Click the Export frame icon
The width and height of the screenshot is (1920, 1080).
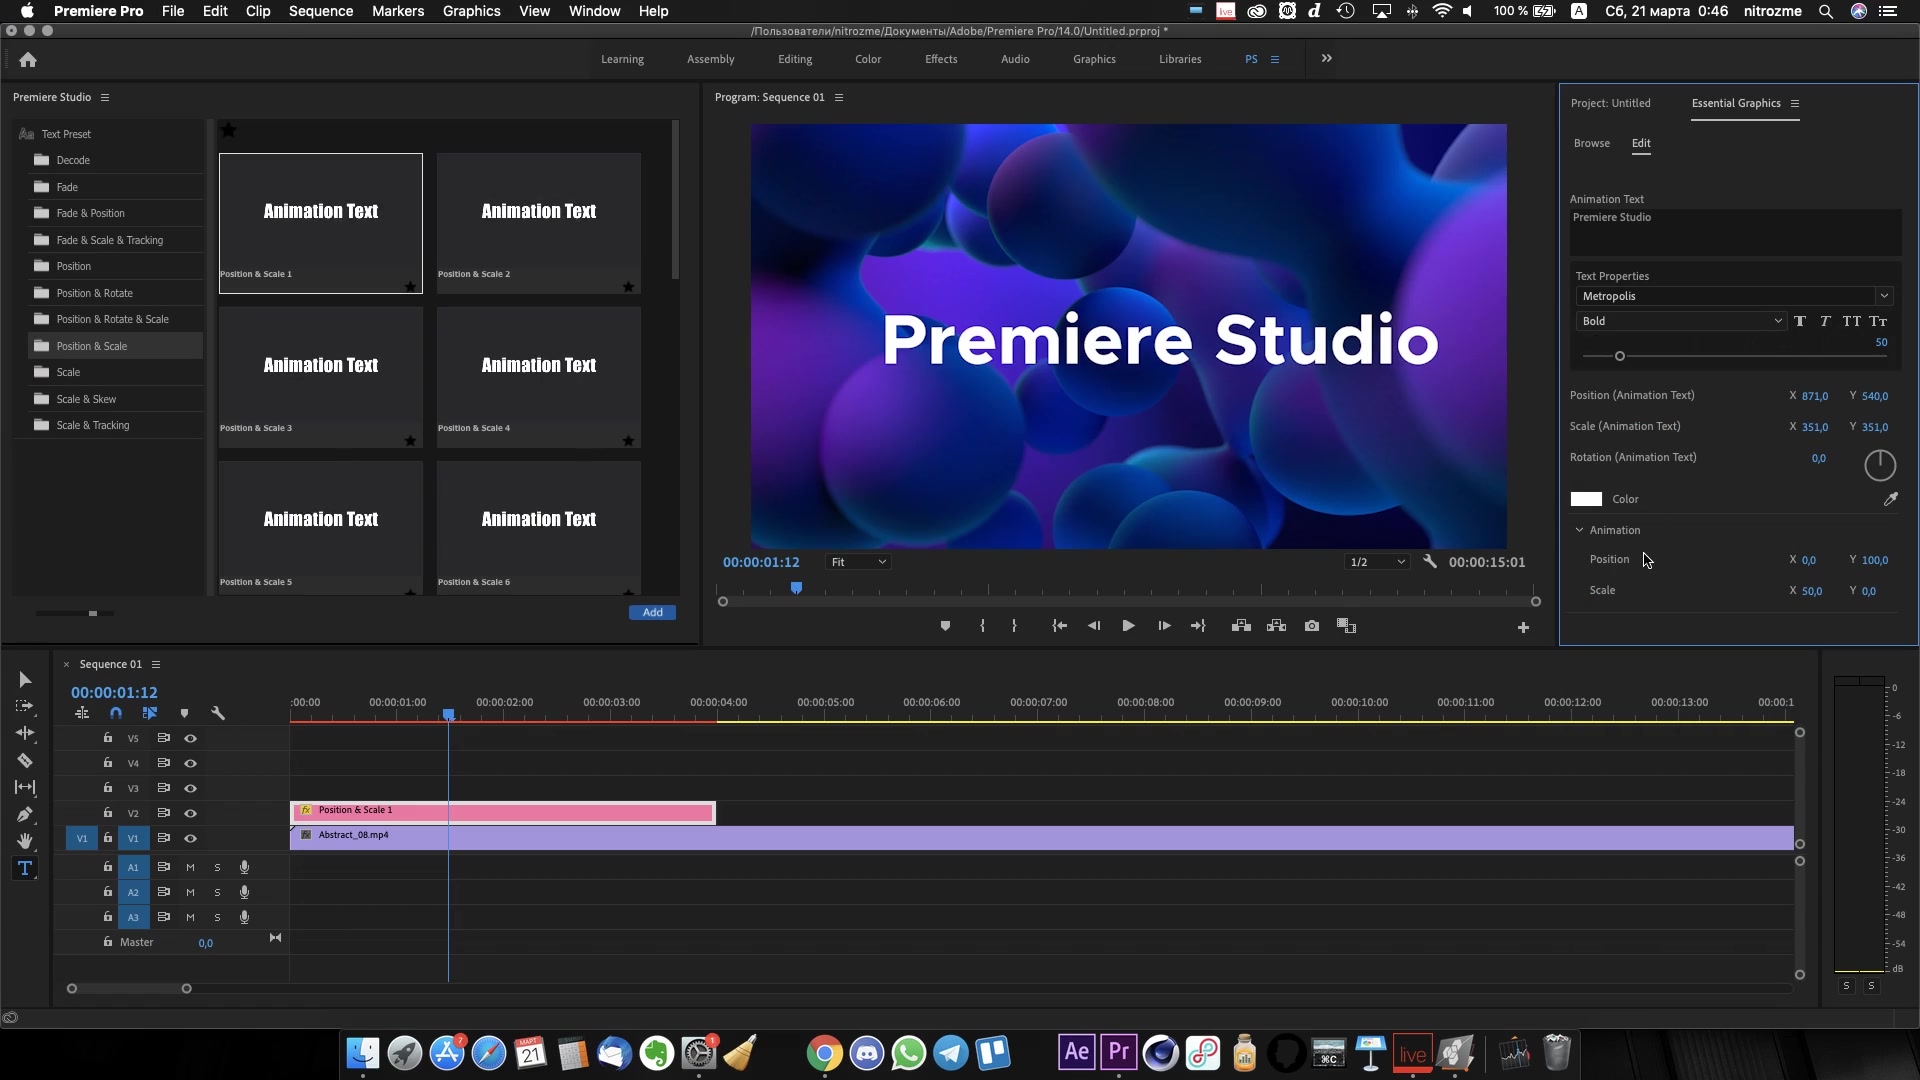click(x=1311, y=626)
